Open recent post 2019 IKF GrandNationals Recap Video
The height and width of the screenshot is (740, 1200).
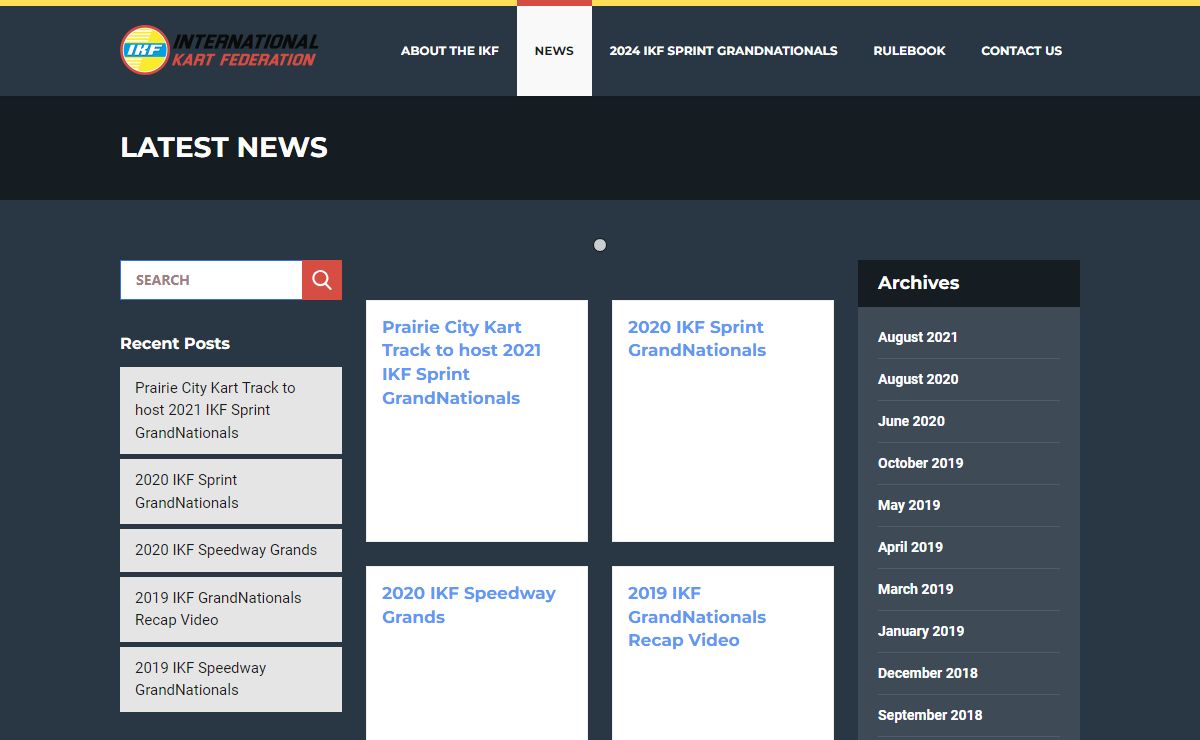tap(231, 609)
